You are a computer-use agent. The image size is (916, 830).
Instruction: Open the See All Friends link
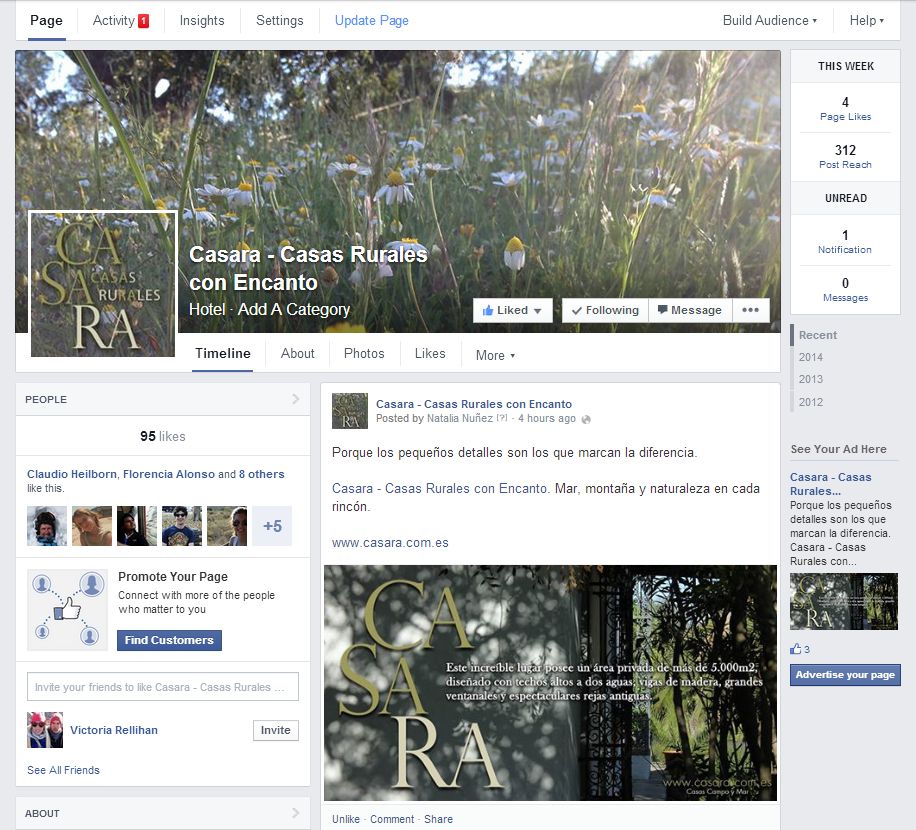coord(63,770)
